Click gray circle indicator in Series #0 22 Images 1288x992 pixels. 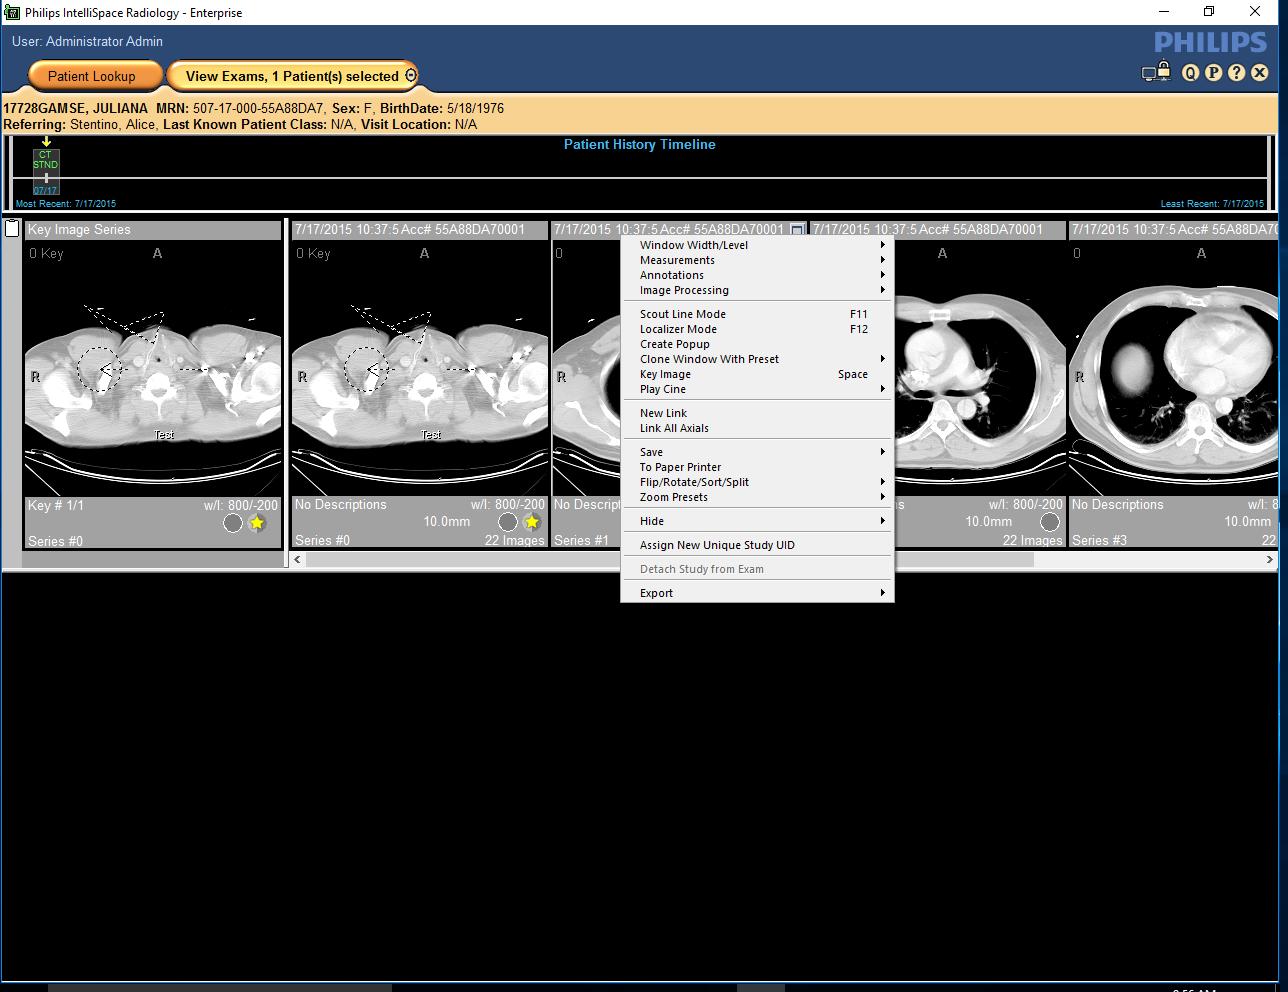click(x=508, y=522)
